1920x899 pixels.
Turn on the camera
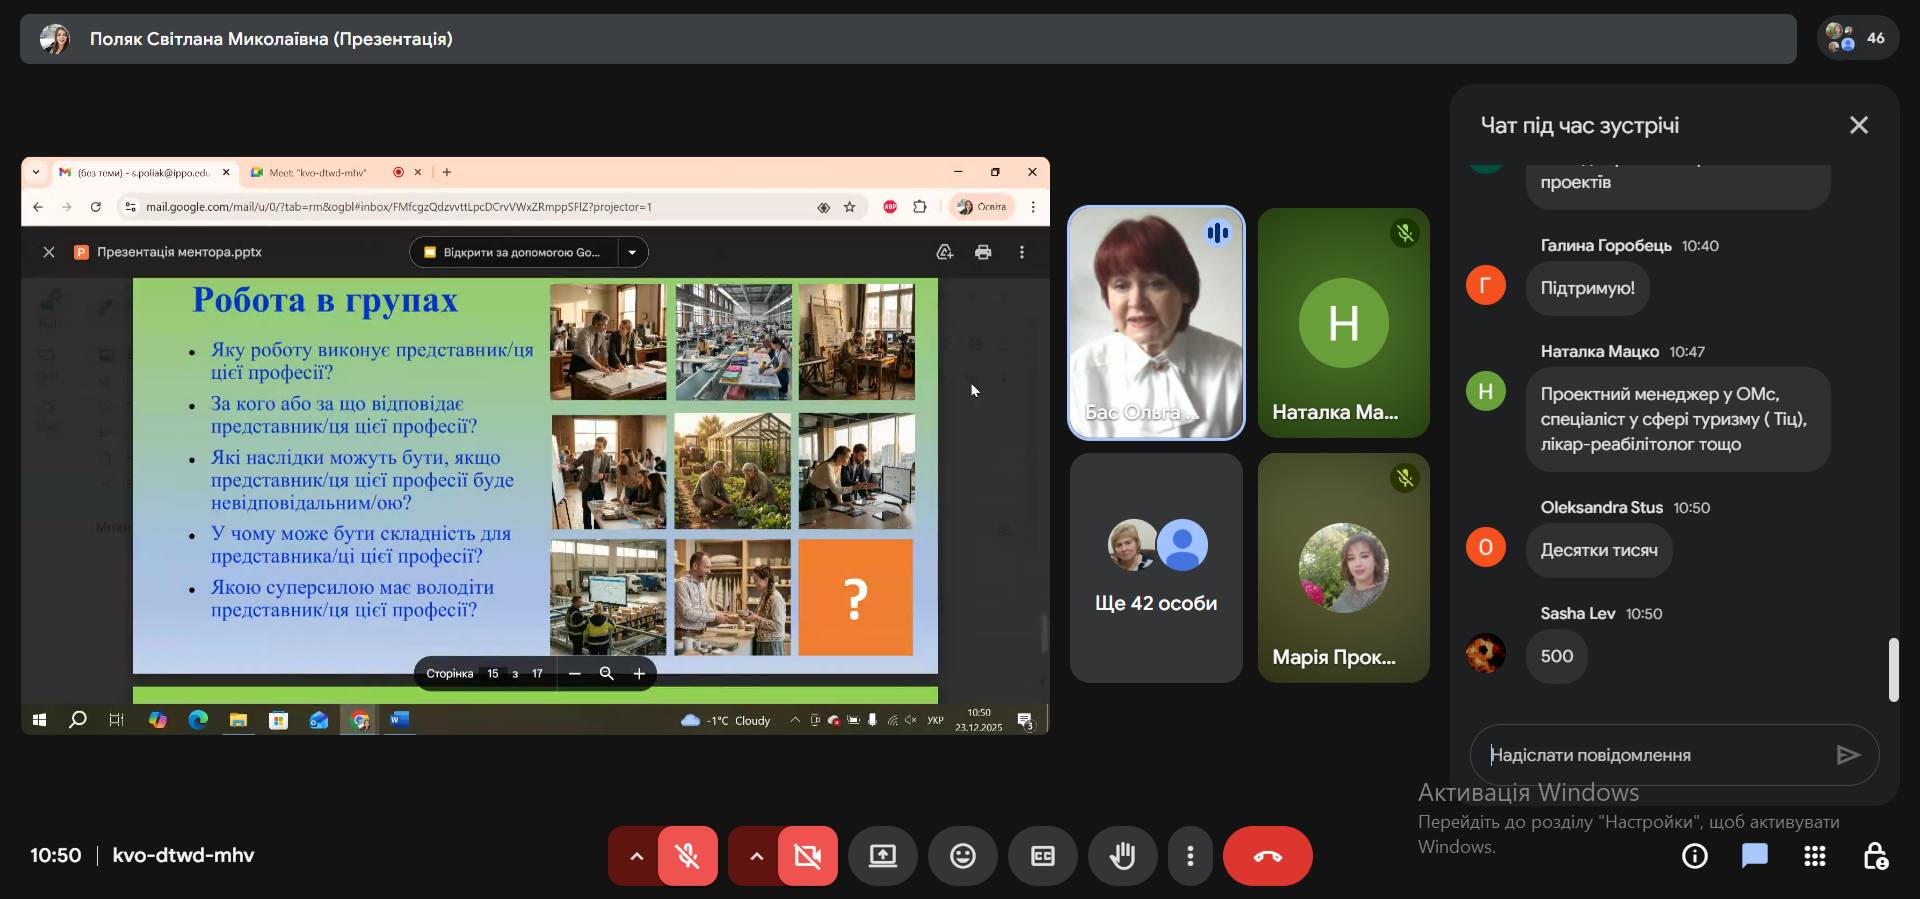pyautogui.click(x=807, y=856)
